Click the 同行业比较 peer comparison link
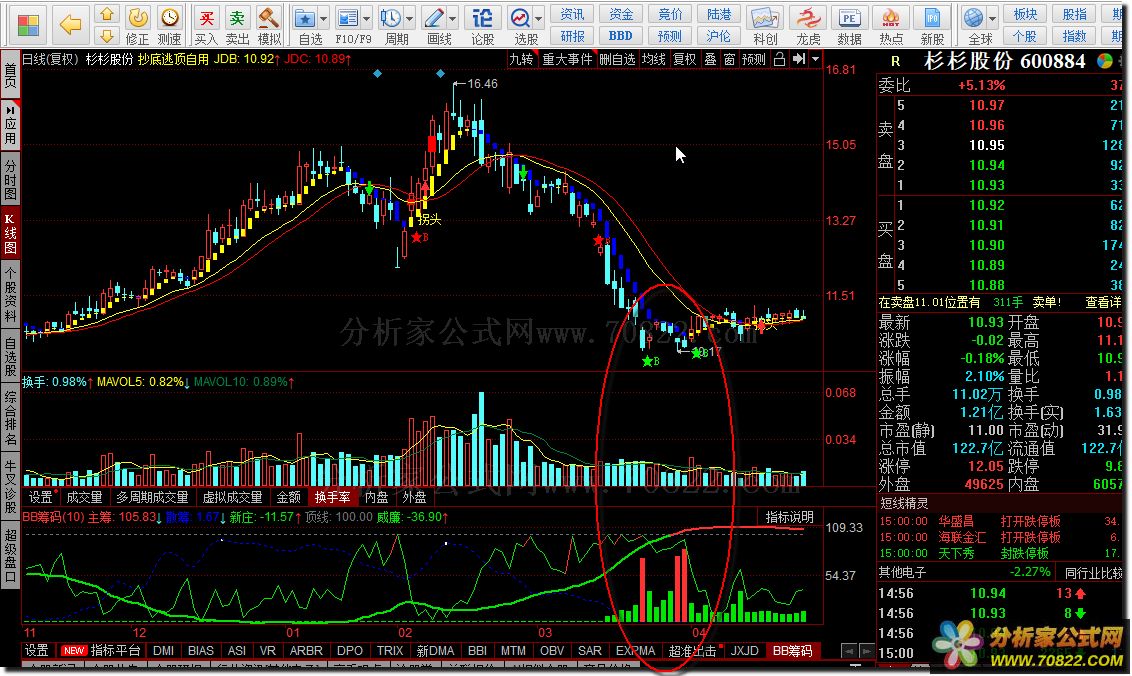The height and width of the screenshot is (676, 1132). [x=1094, y=573]
